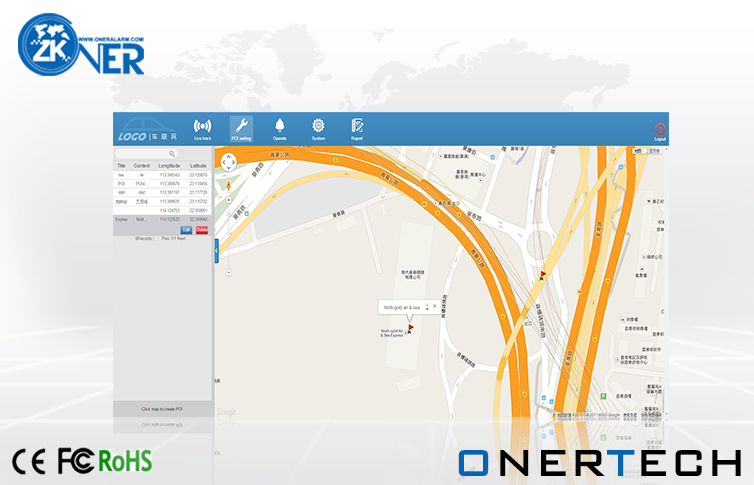Zoom out with the map minus button
This screenshot has height=485, width=754.
[228, 273]
